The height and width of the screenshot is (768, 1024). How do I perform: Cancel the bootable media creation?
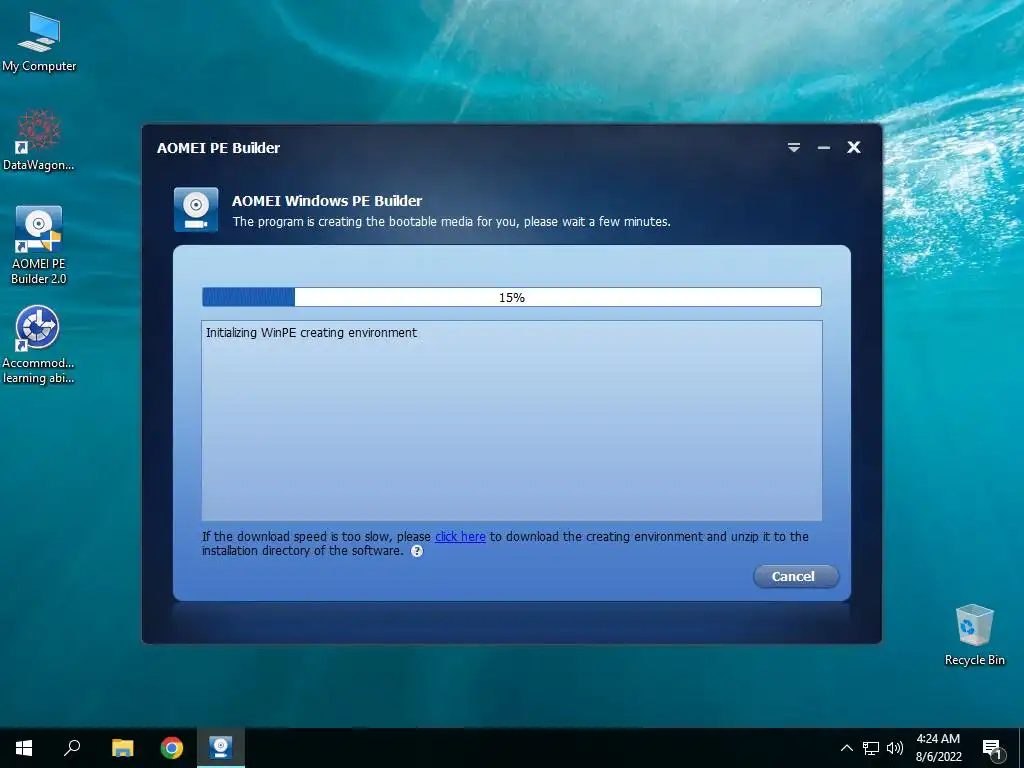(x=795, y=576)
